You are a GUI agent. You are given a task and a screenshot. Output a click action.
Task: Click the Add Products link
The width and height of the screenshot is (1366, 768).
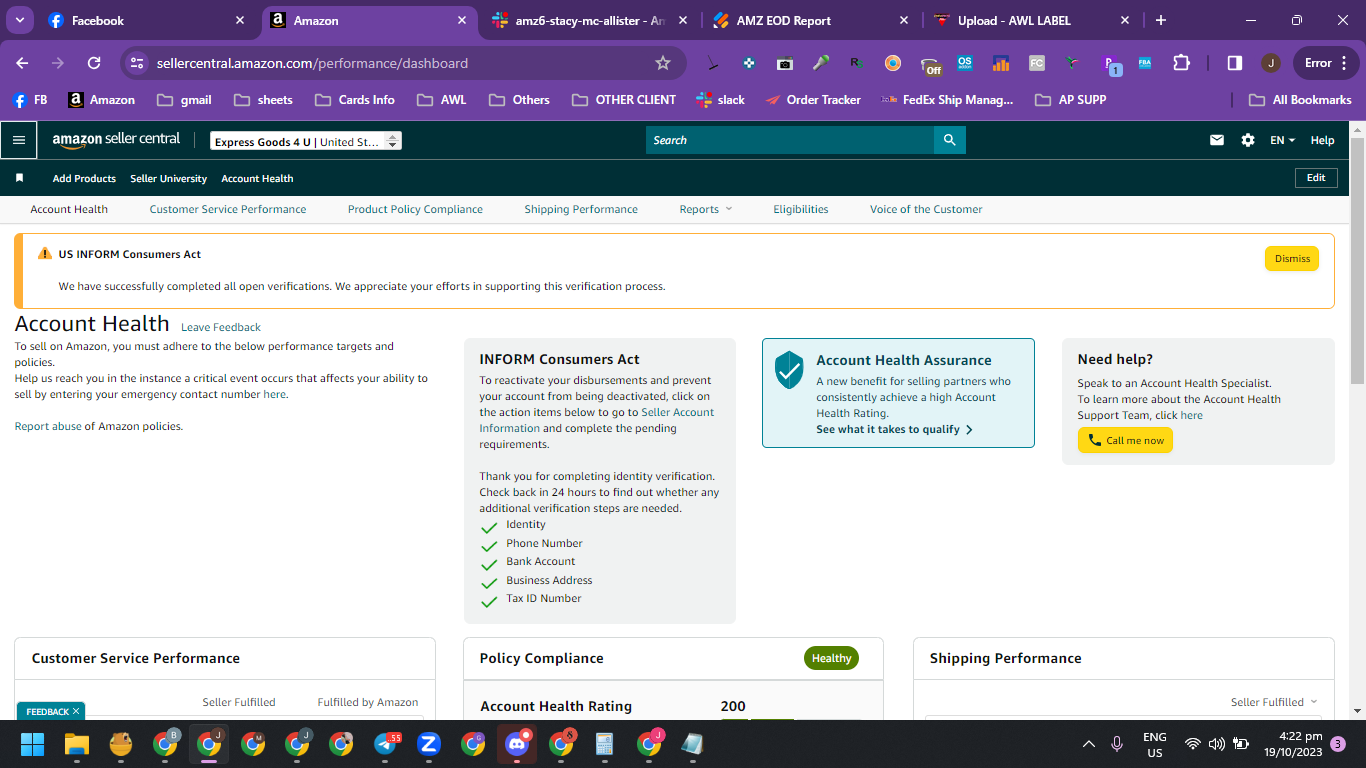click(x=84, y=178)
